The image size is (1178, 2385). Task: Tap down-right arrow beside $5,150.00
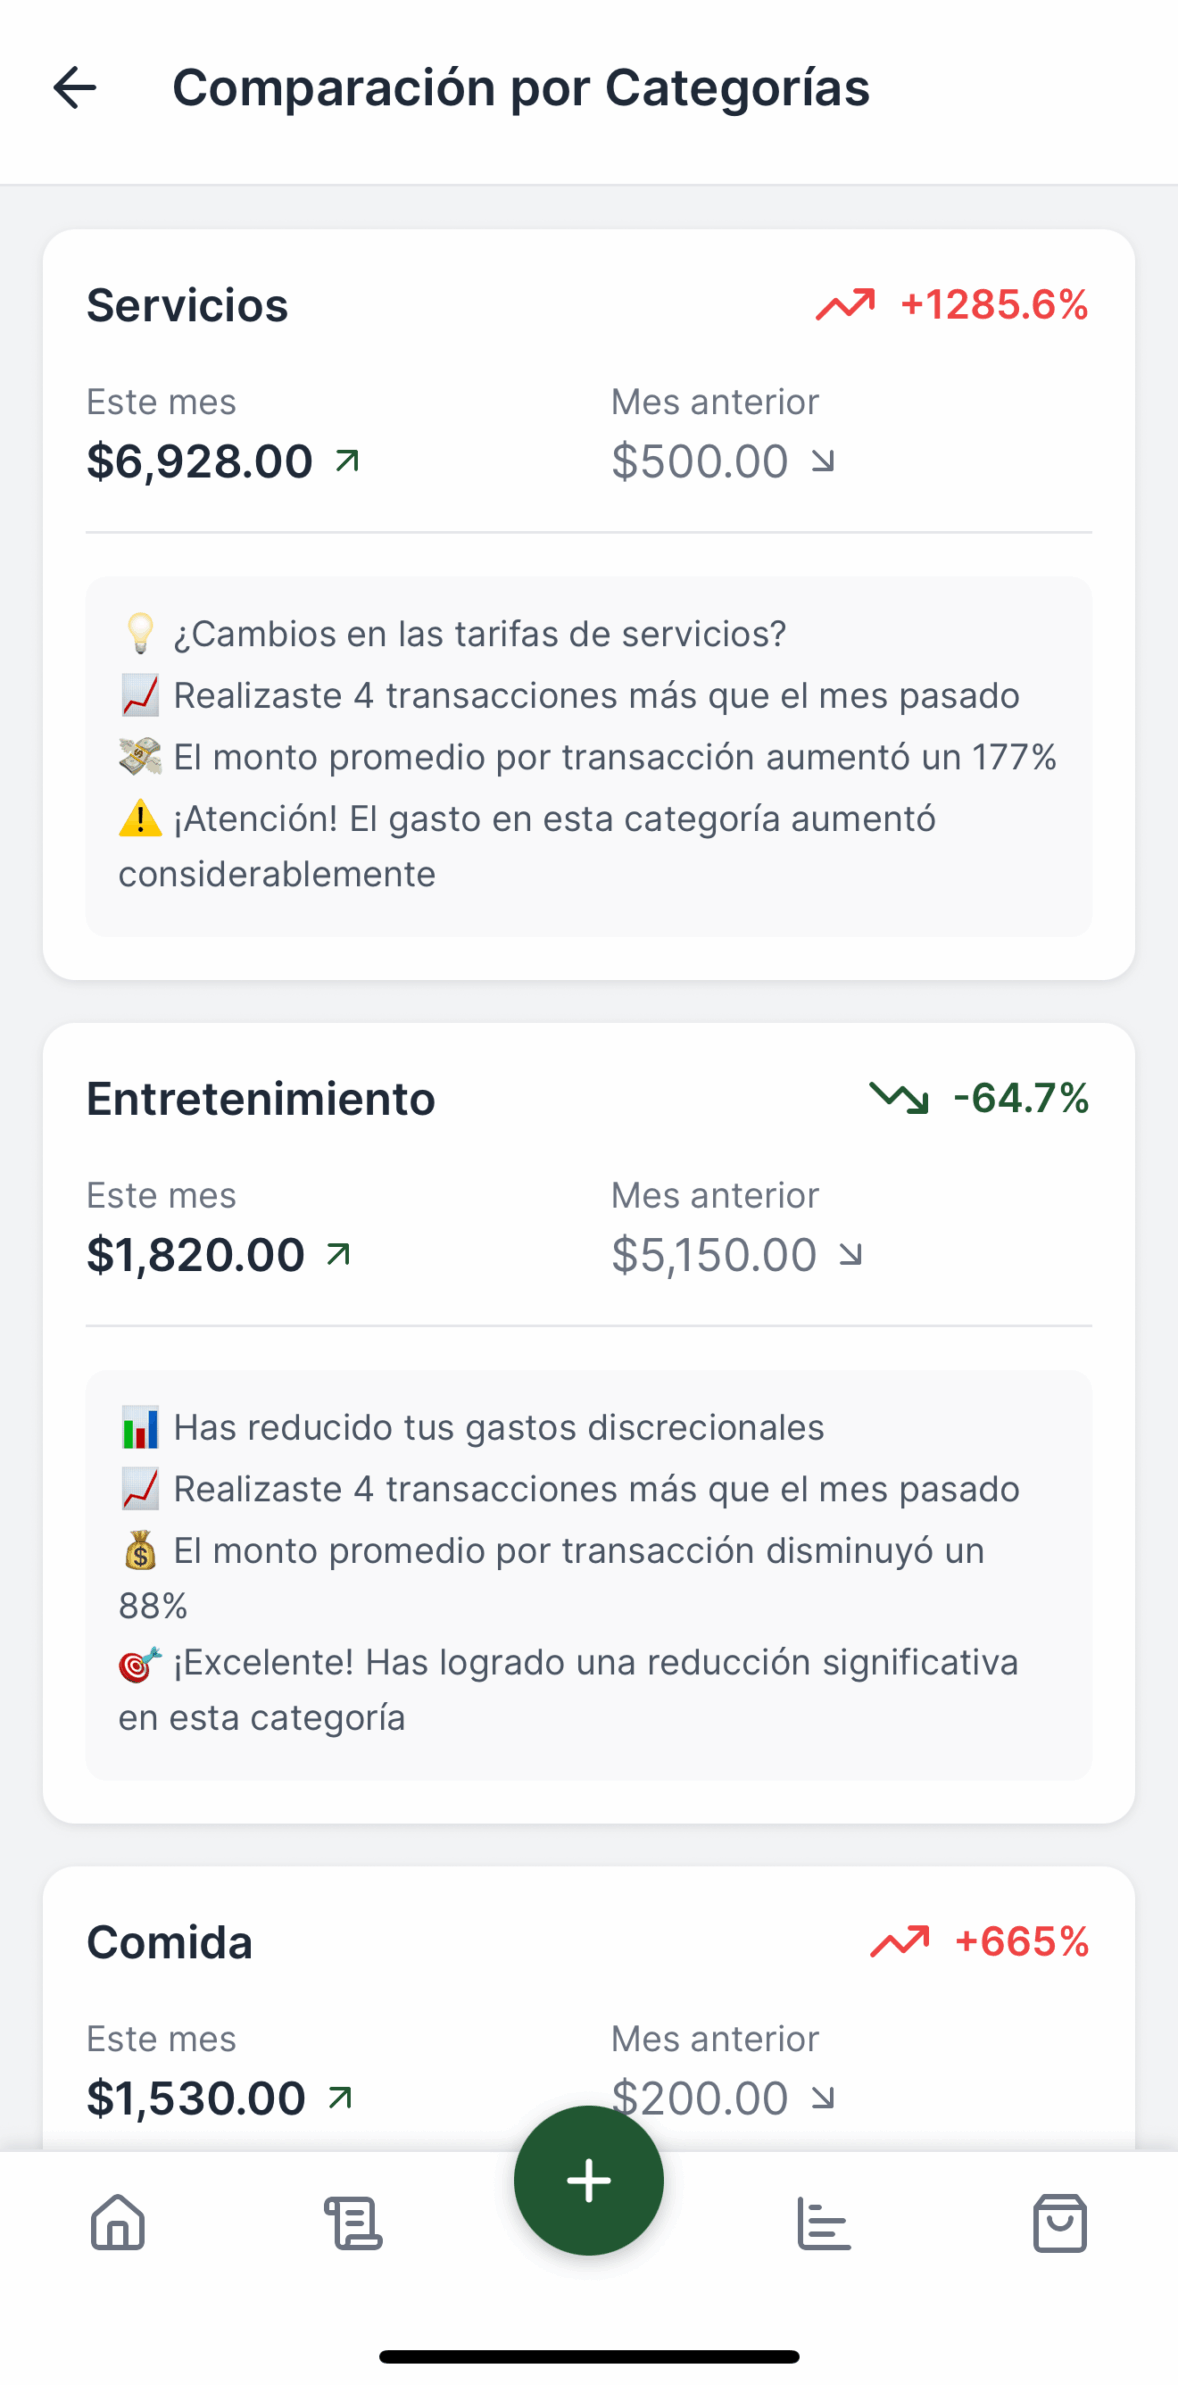[x=850, y=1254]
